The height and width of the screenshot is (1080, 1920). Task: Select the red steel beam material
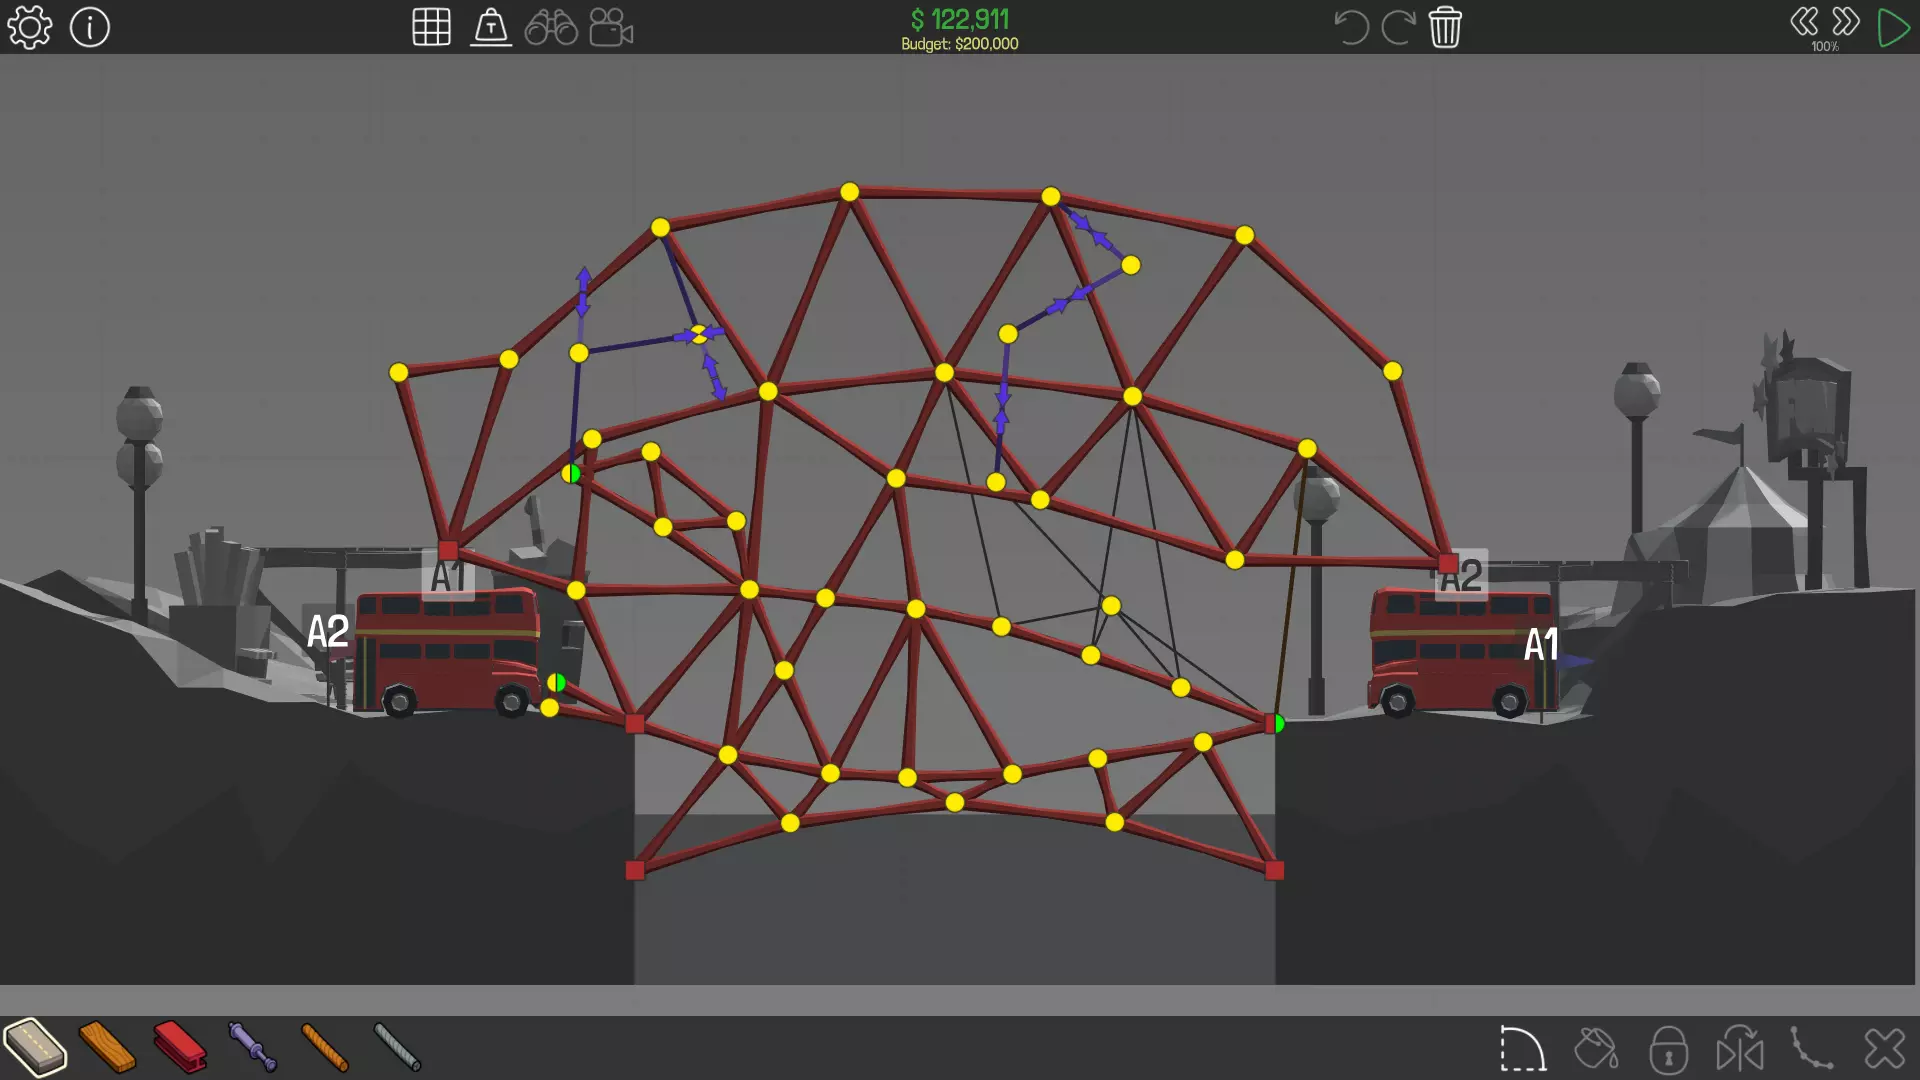point(180,1047)
